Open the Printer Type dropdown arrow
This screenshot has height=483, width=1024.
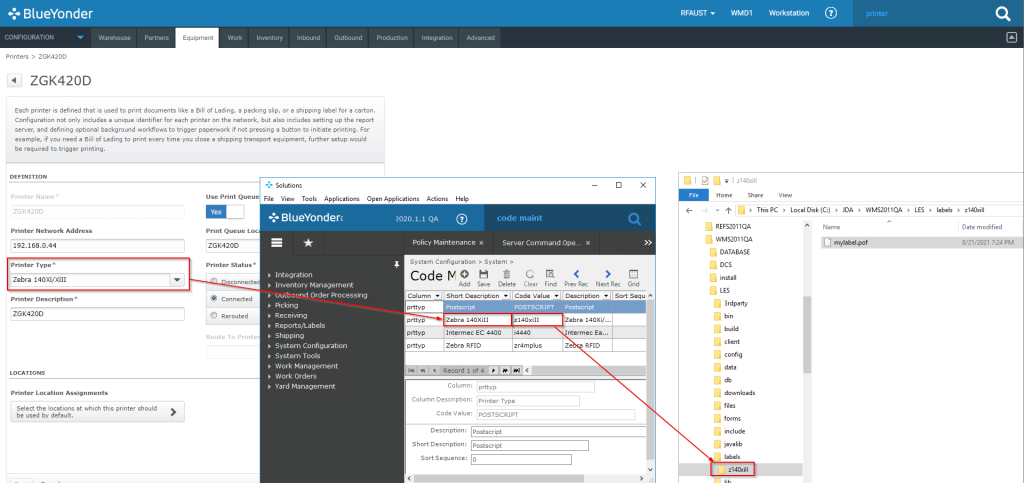click(x=176, y=280)
